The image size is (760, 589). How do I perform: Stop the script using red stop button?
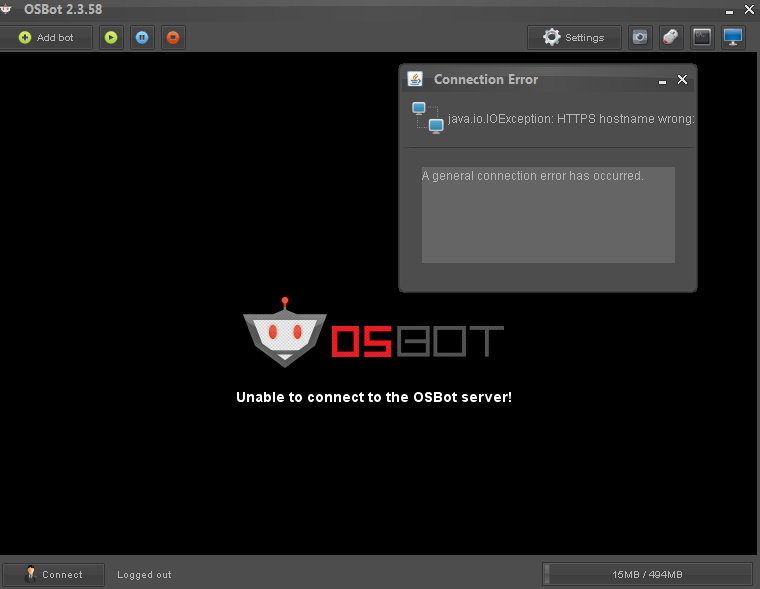173,37
